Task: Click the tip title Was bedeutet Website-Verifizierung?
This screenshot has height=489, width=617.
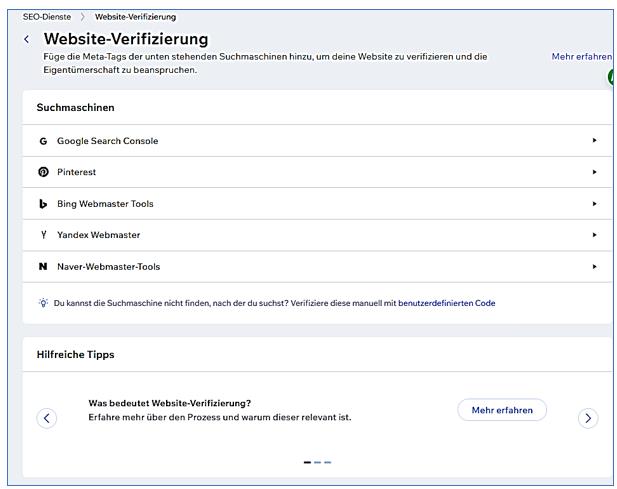Action: point(170,403)
